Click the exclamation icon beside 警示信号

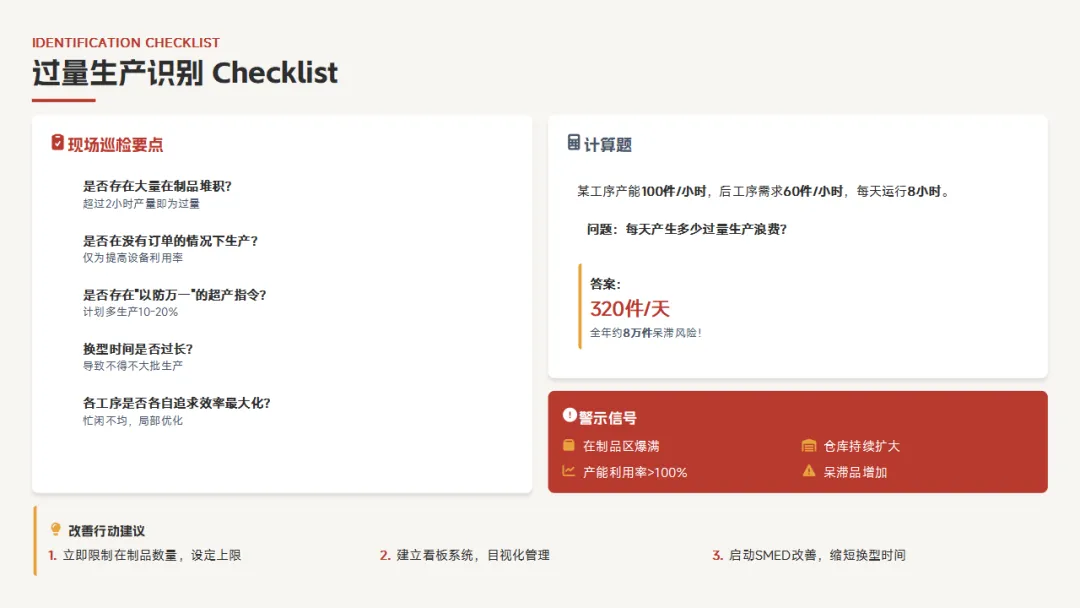click(x=569, y=415)
